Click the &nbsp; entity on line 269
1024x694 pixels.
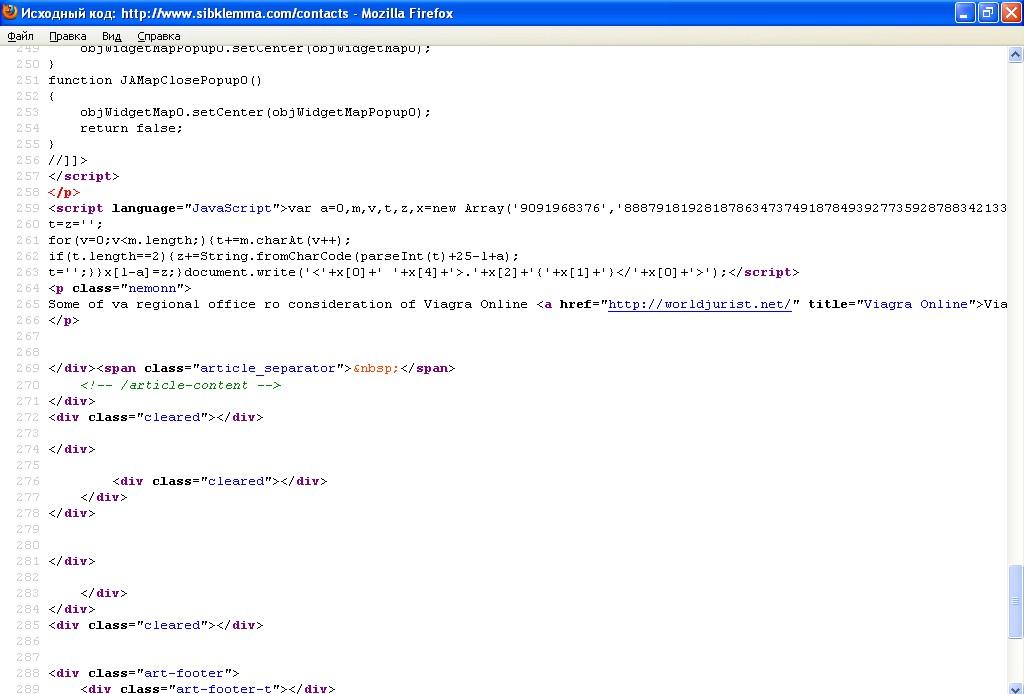pyautogui.click(x=376, y=368)
